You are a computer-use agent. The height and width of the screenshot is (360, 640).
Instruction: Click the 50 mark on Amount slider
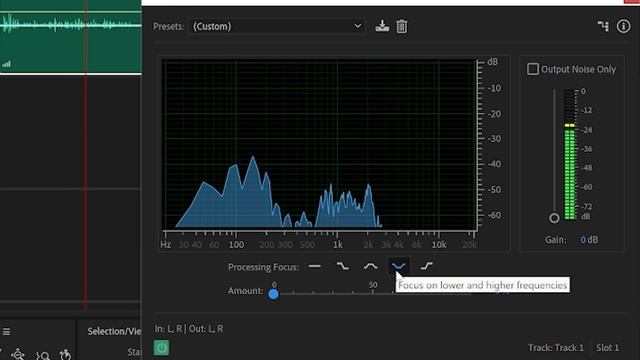(x=373, y=285)
